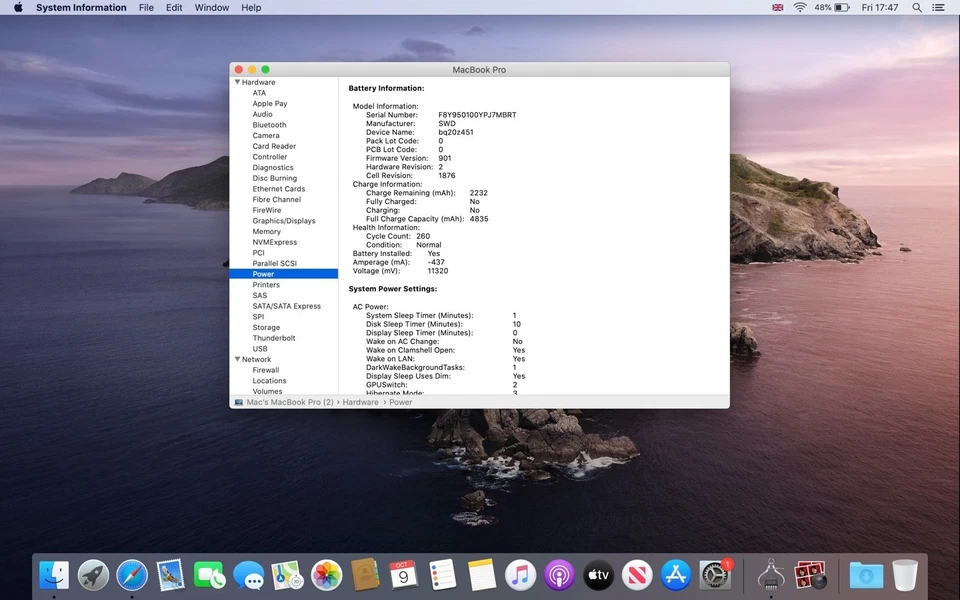Image resolution: width=960 pixels, height=600 pixels.
Task: Click System Information icon in Dock
Action: pos(771,576)
